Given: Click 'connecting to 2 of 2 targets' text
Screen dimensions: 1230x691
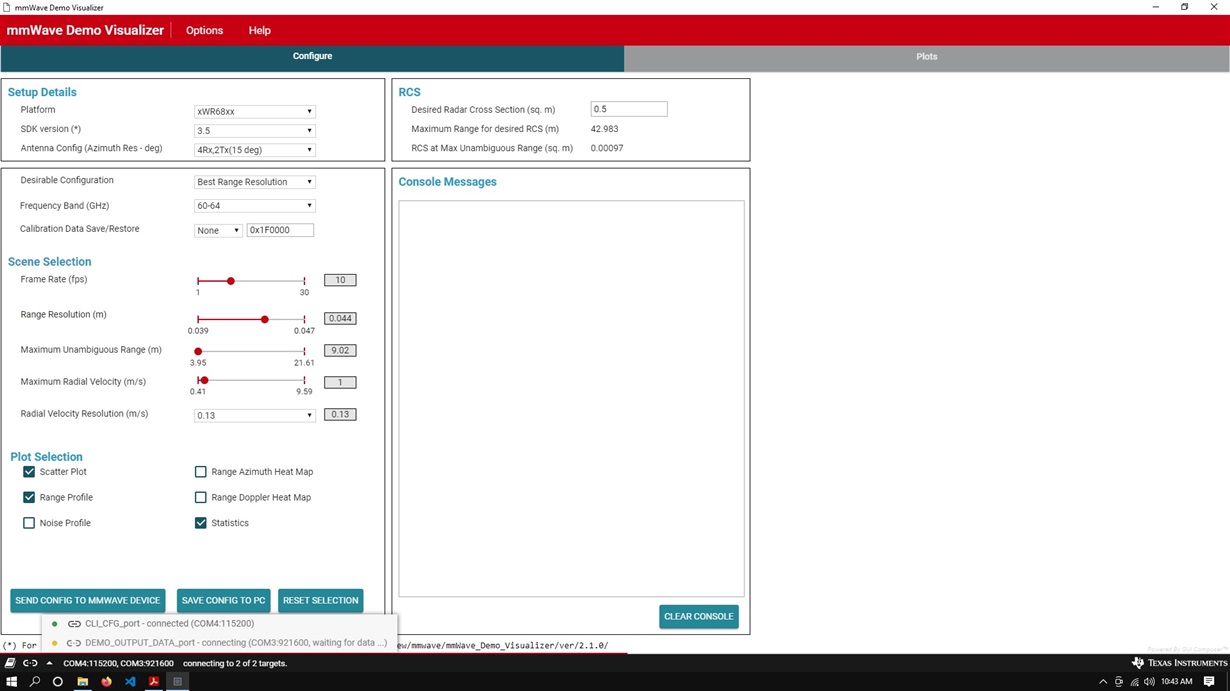Looking at the screenshot, I should tap(235, 663).
